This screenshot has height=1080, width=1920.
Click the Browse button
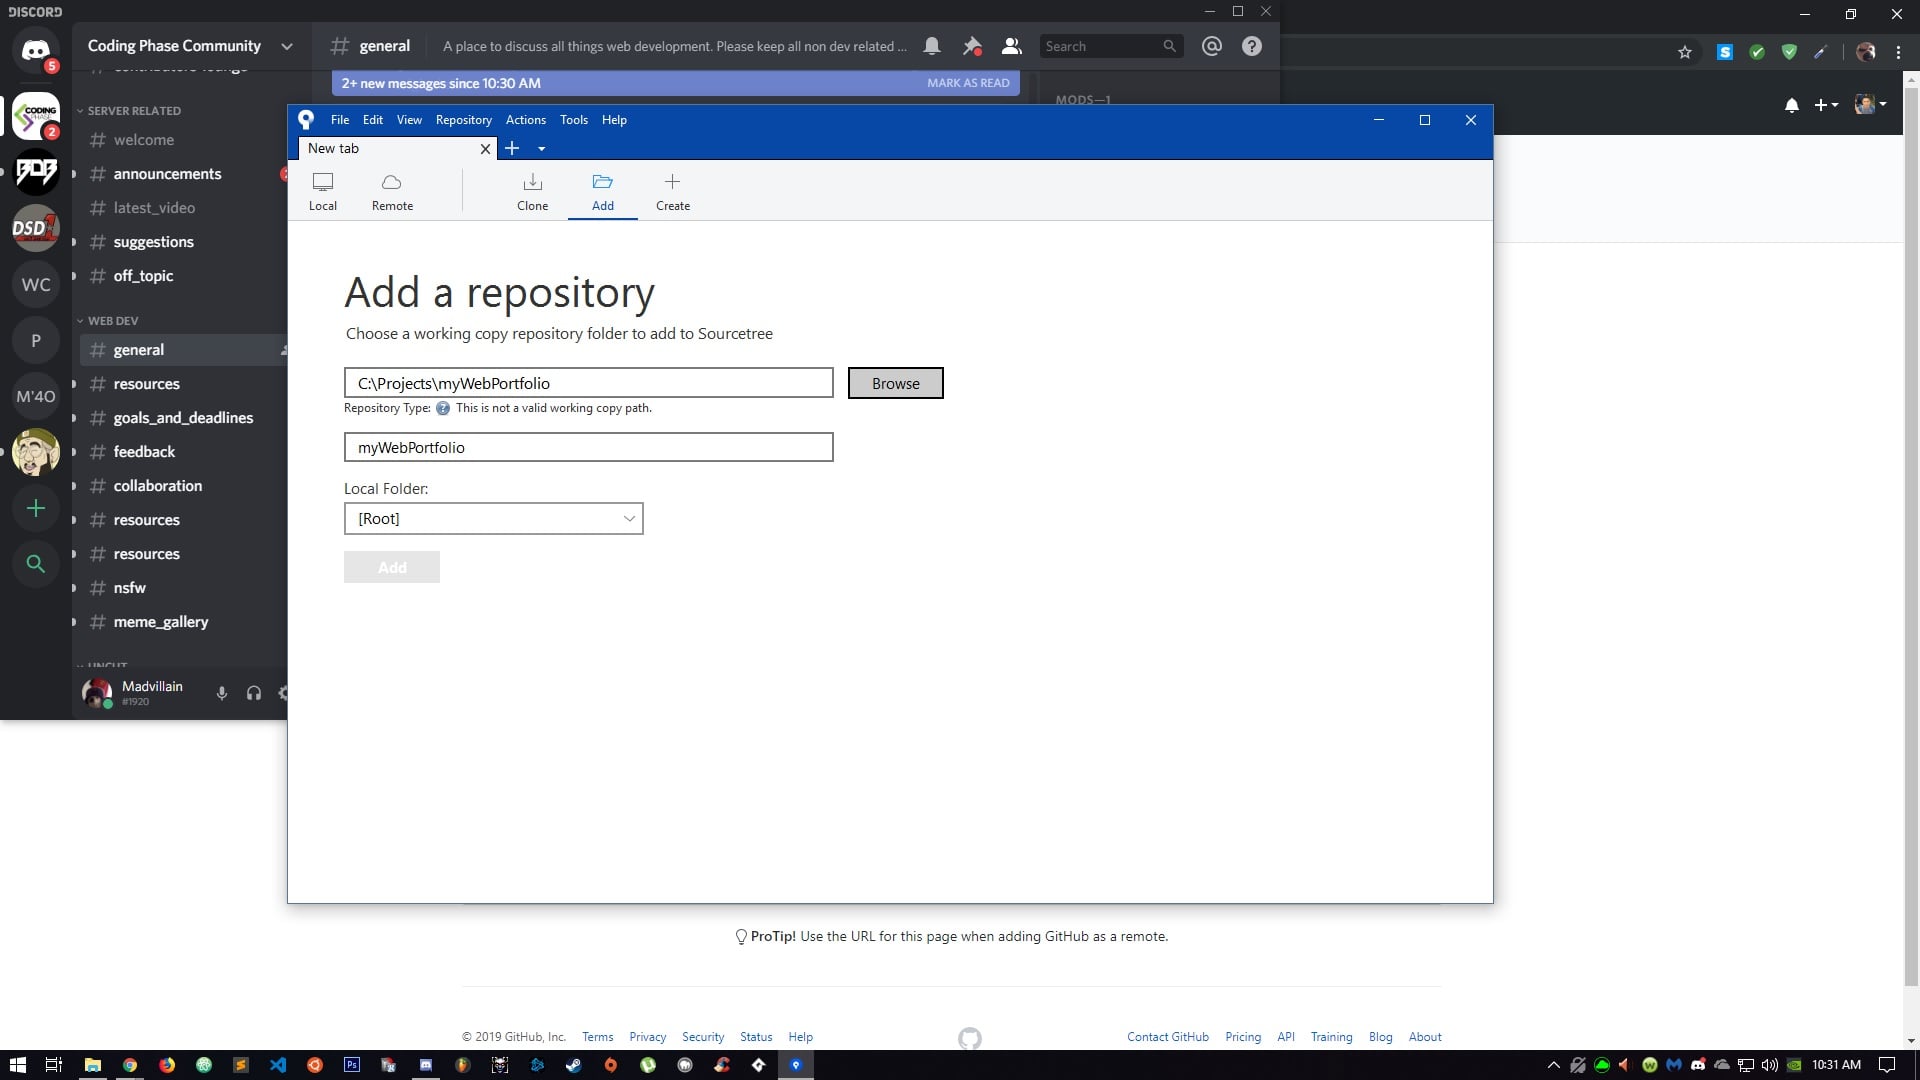point(895,383)
